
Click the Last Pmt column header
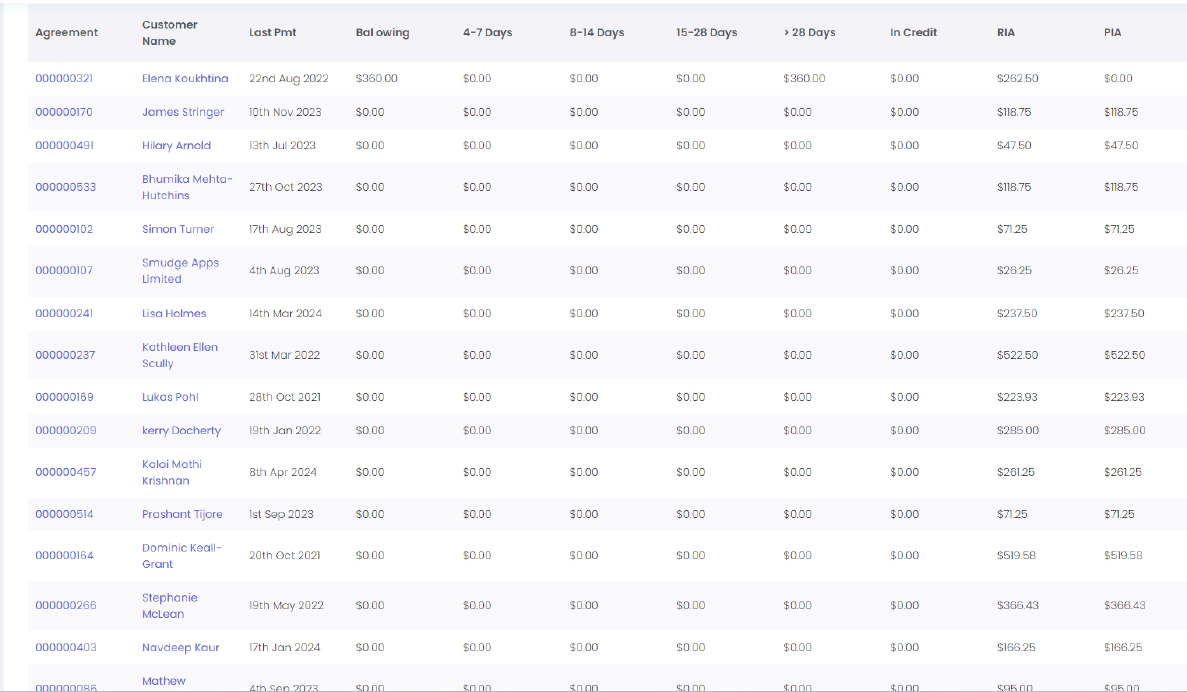click(273, 33)
